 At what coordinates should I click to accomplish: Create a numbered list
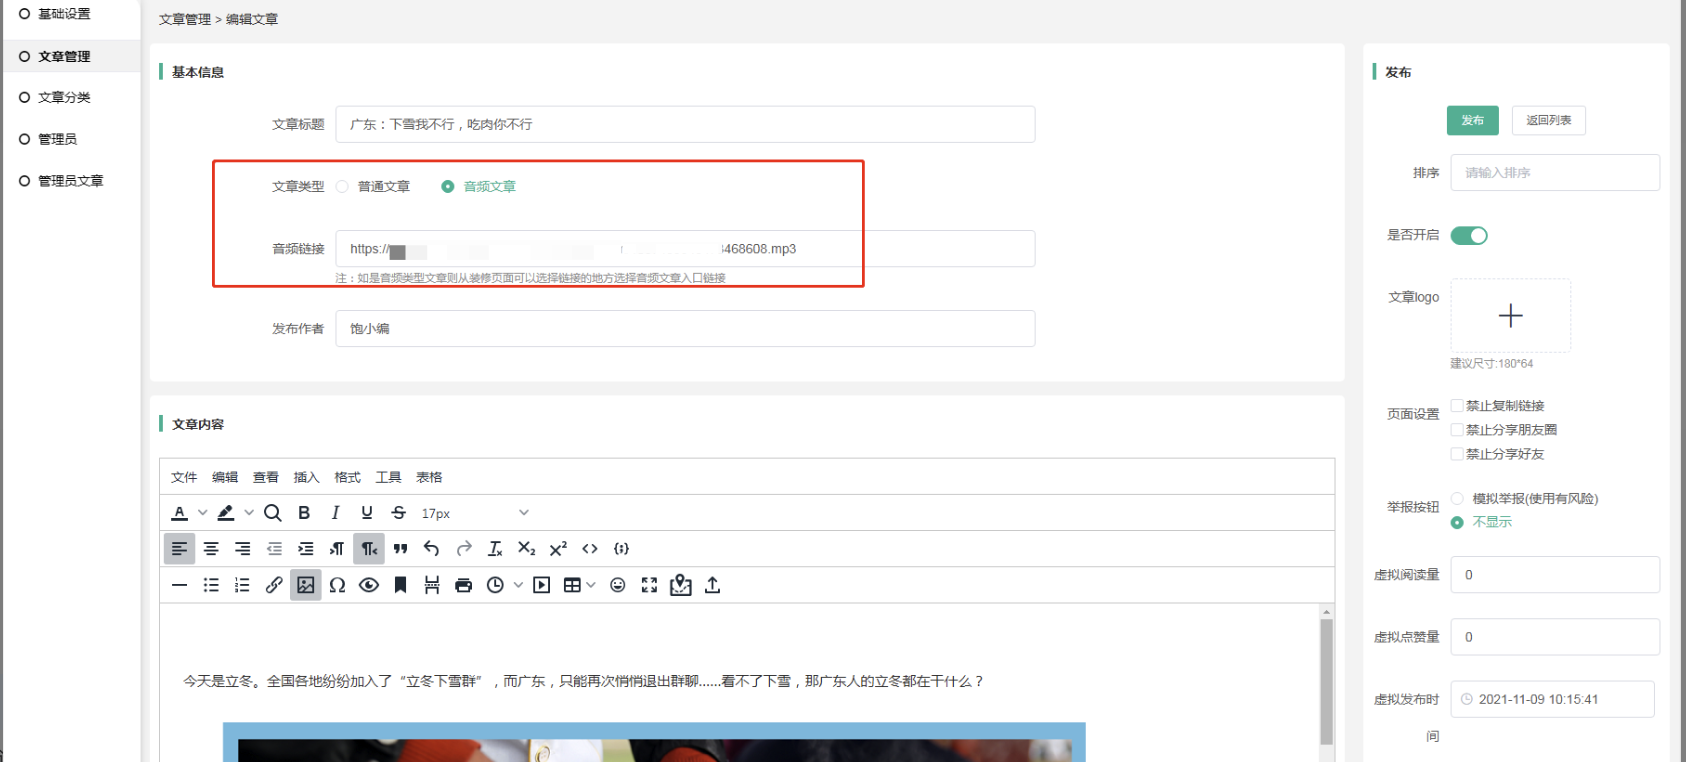coord(243,585)
